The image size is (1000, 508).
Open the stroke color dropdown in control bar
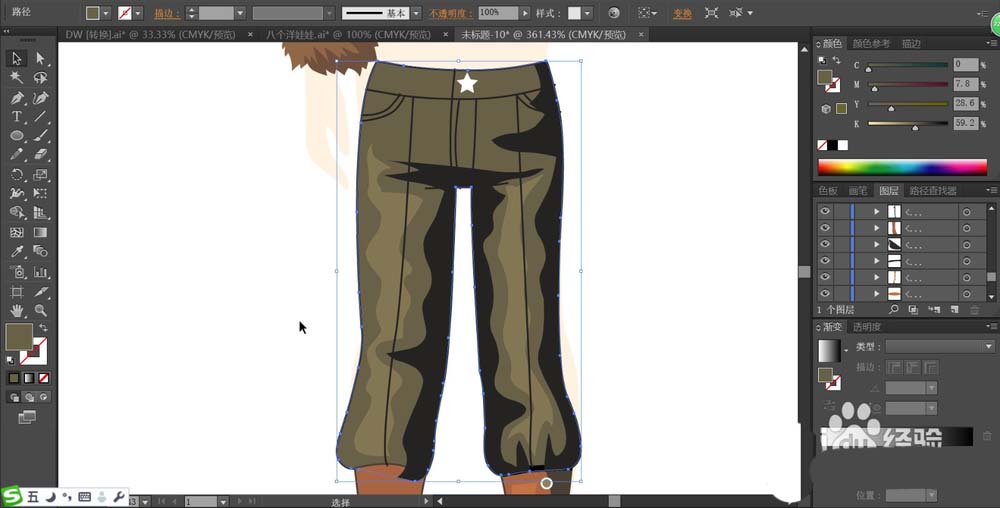138,13
